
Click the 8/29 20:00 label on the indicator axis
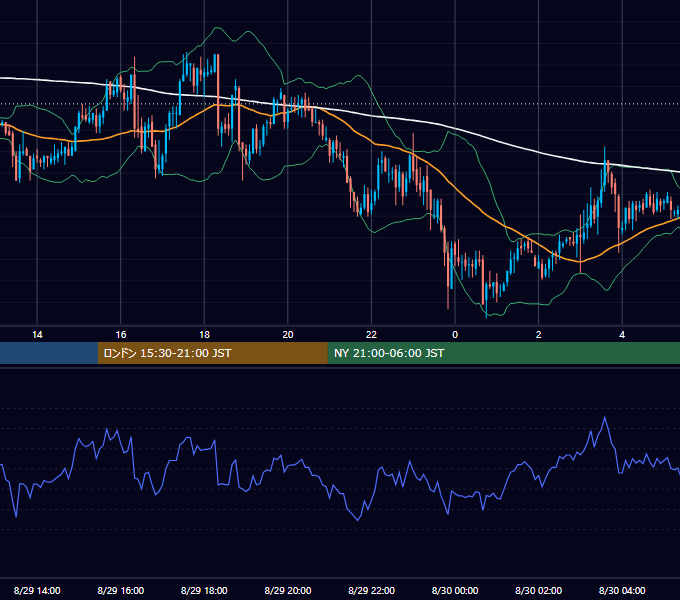(x=288, y=590)
